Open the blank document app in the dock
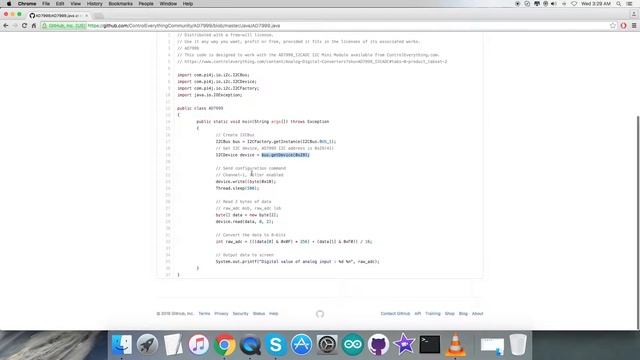Viewport: 640px width, 360px height. click(173, 345)
